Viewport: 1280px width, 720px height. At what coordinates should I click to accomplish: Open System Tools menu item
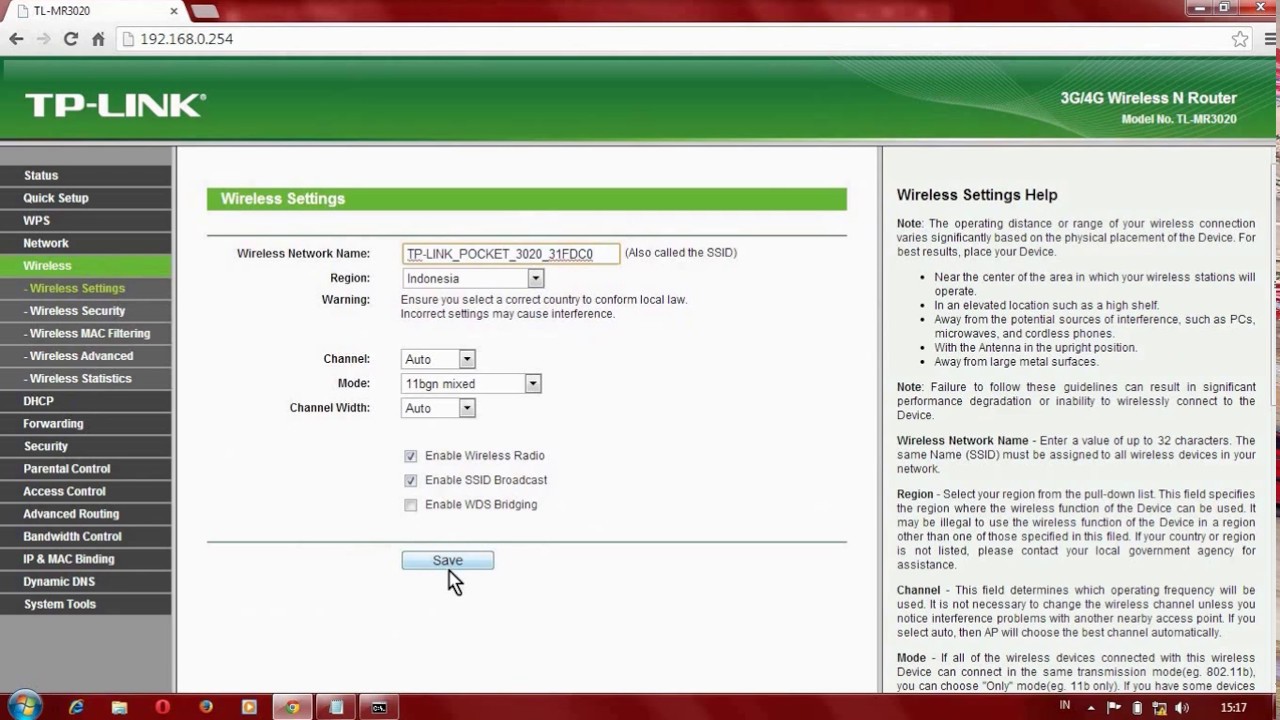coord(86,604)
